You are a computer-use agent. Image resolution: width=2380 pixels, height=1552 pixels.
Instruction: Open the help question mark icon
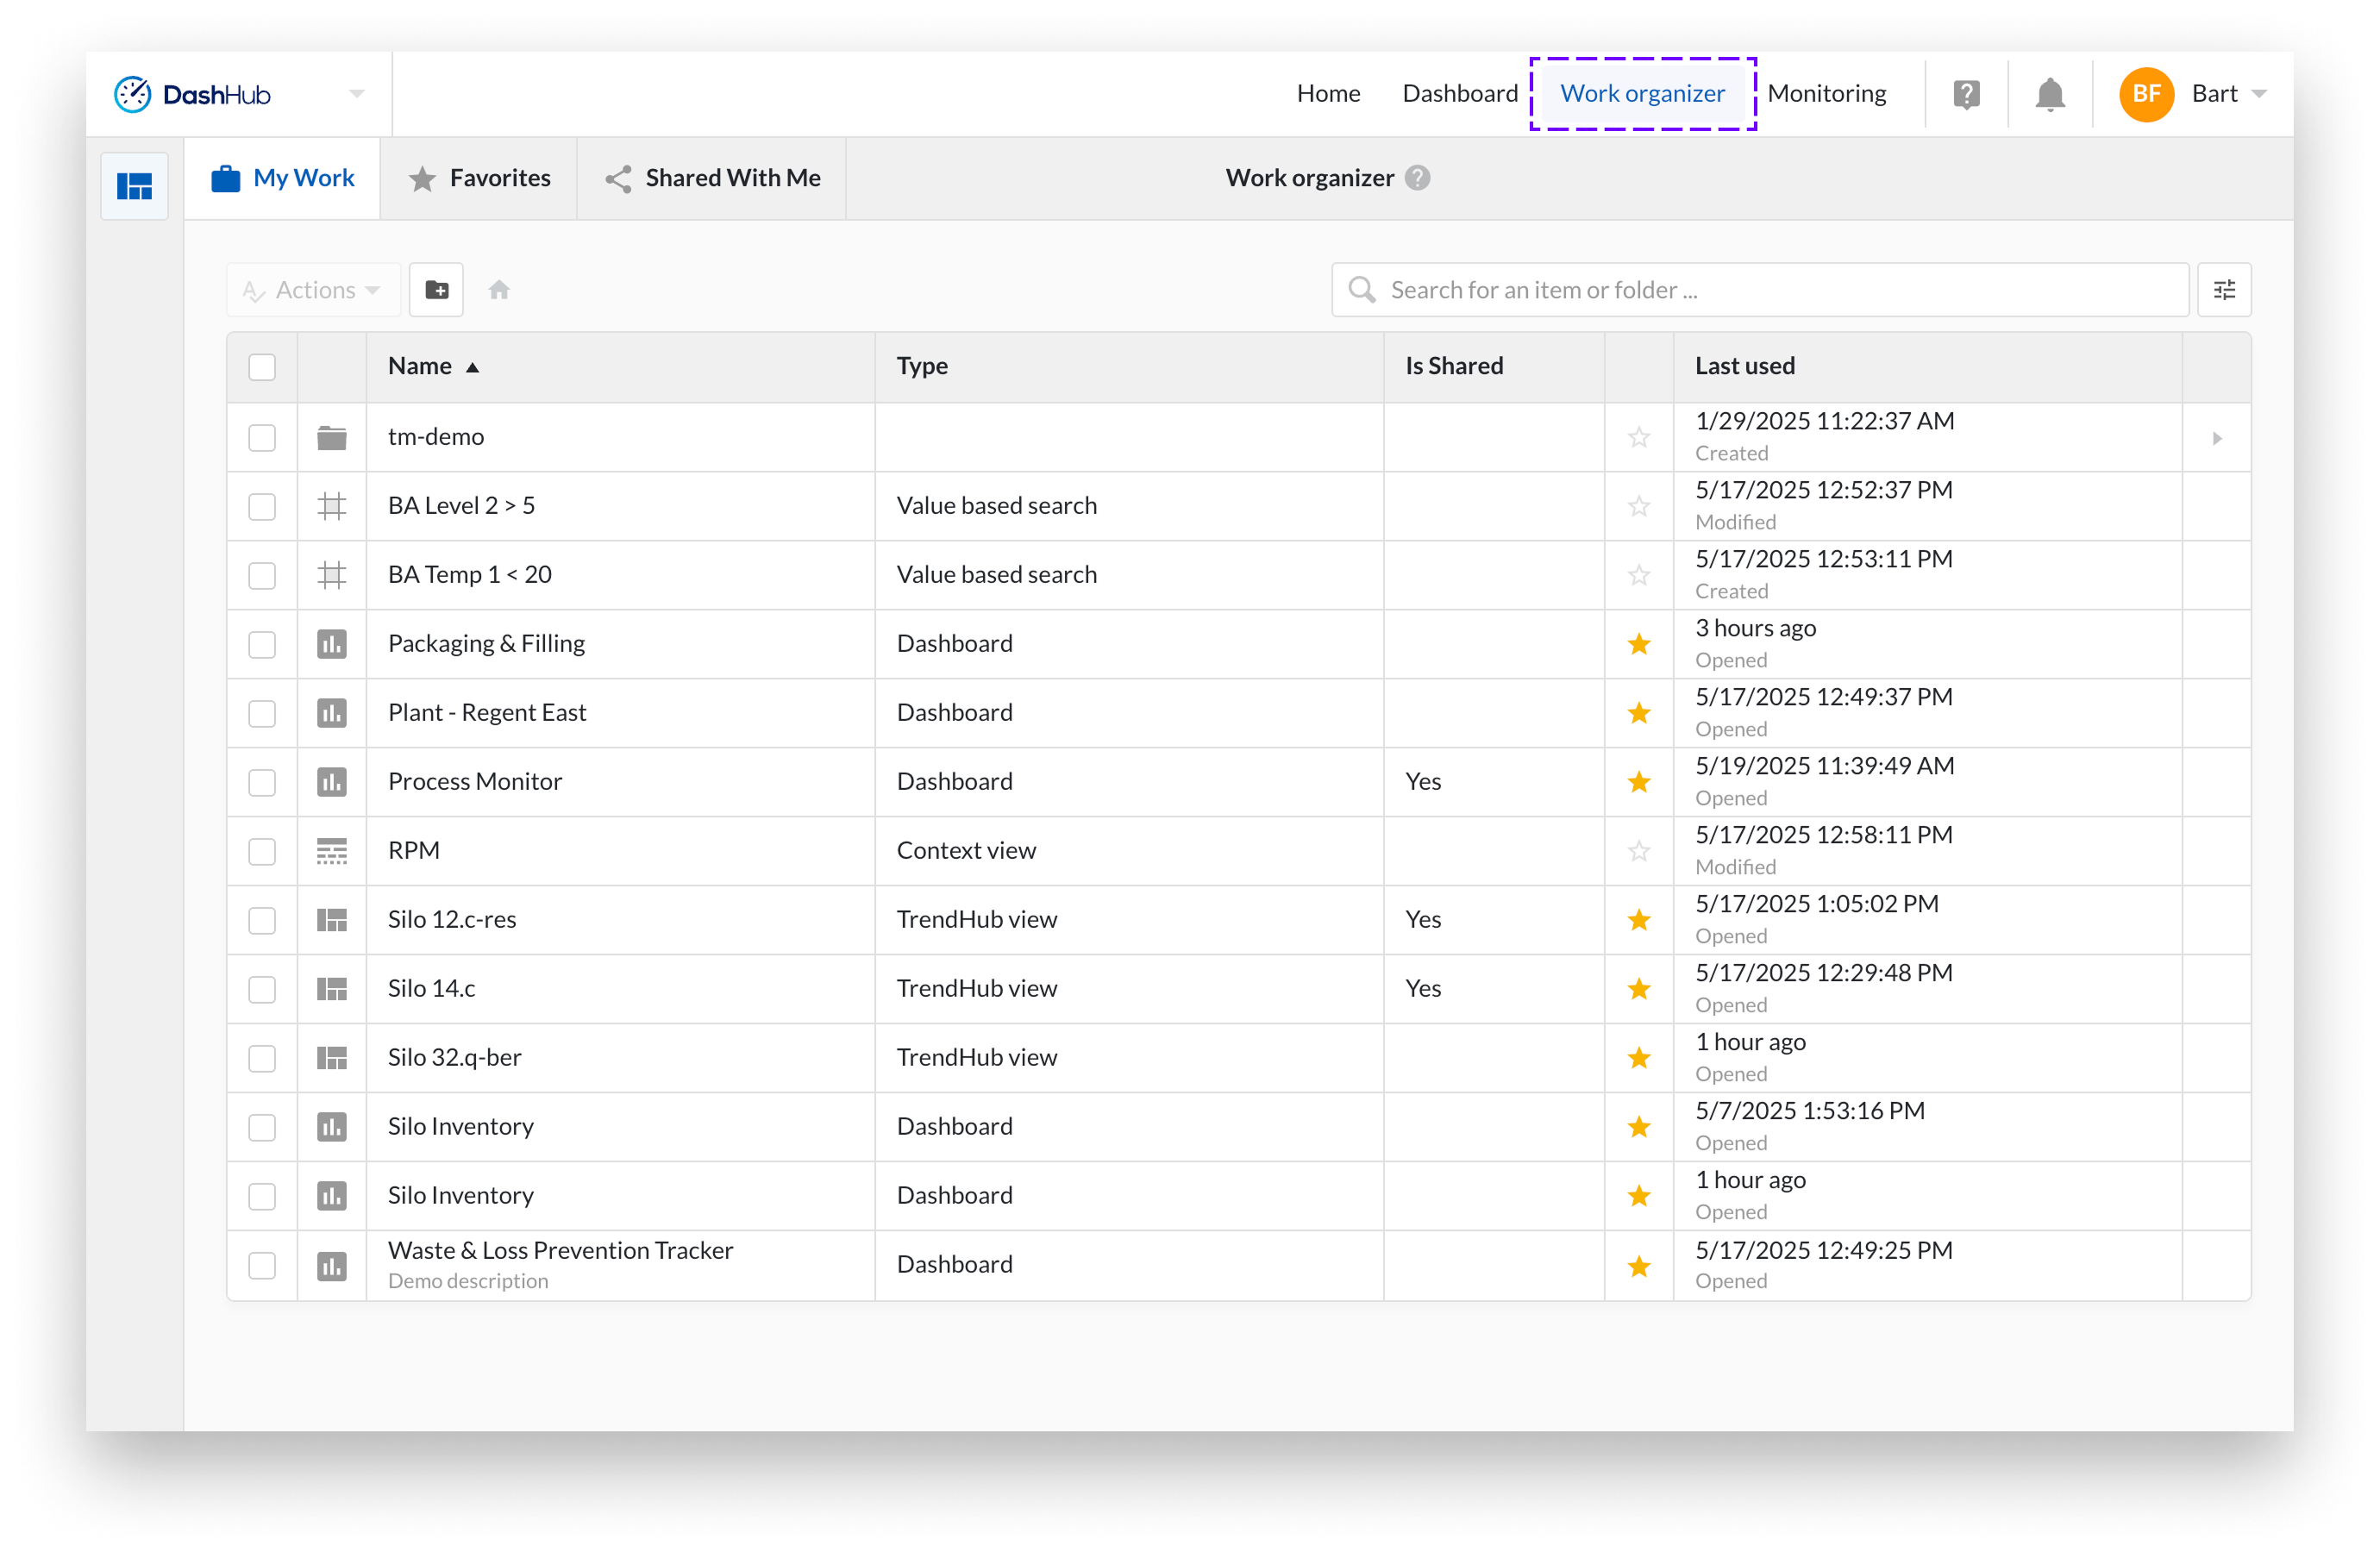pyautogui.click(x=1966, y=94)
